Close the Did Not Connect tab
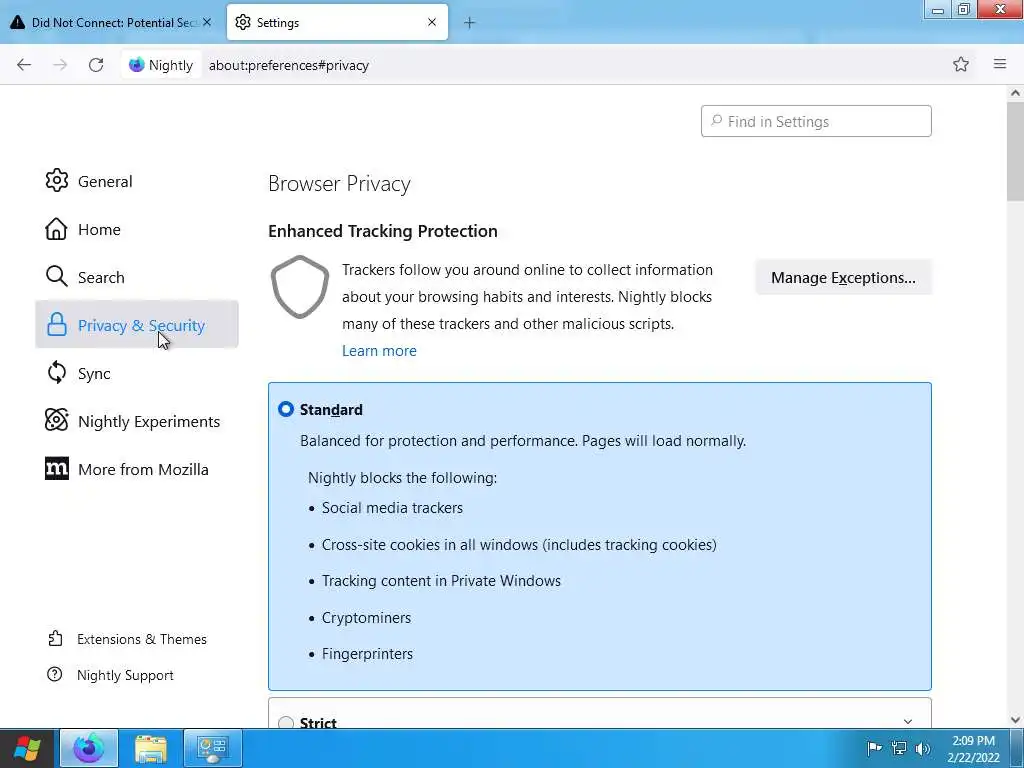The image size is (1024, 768). [x=207, y=22]
